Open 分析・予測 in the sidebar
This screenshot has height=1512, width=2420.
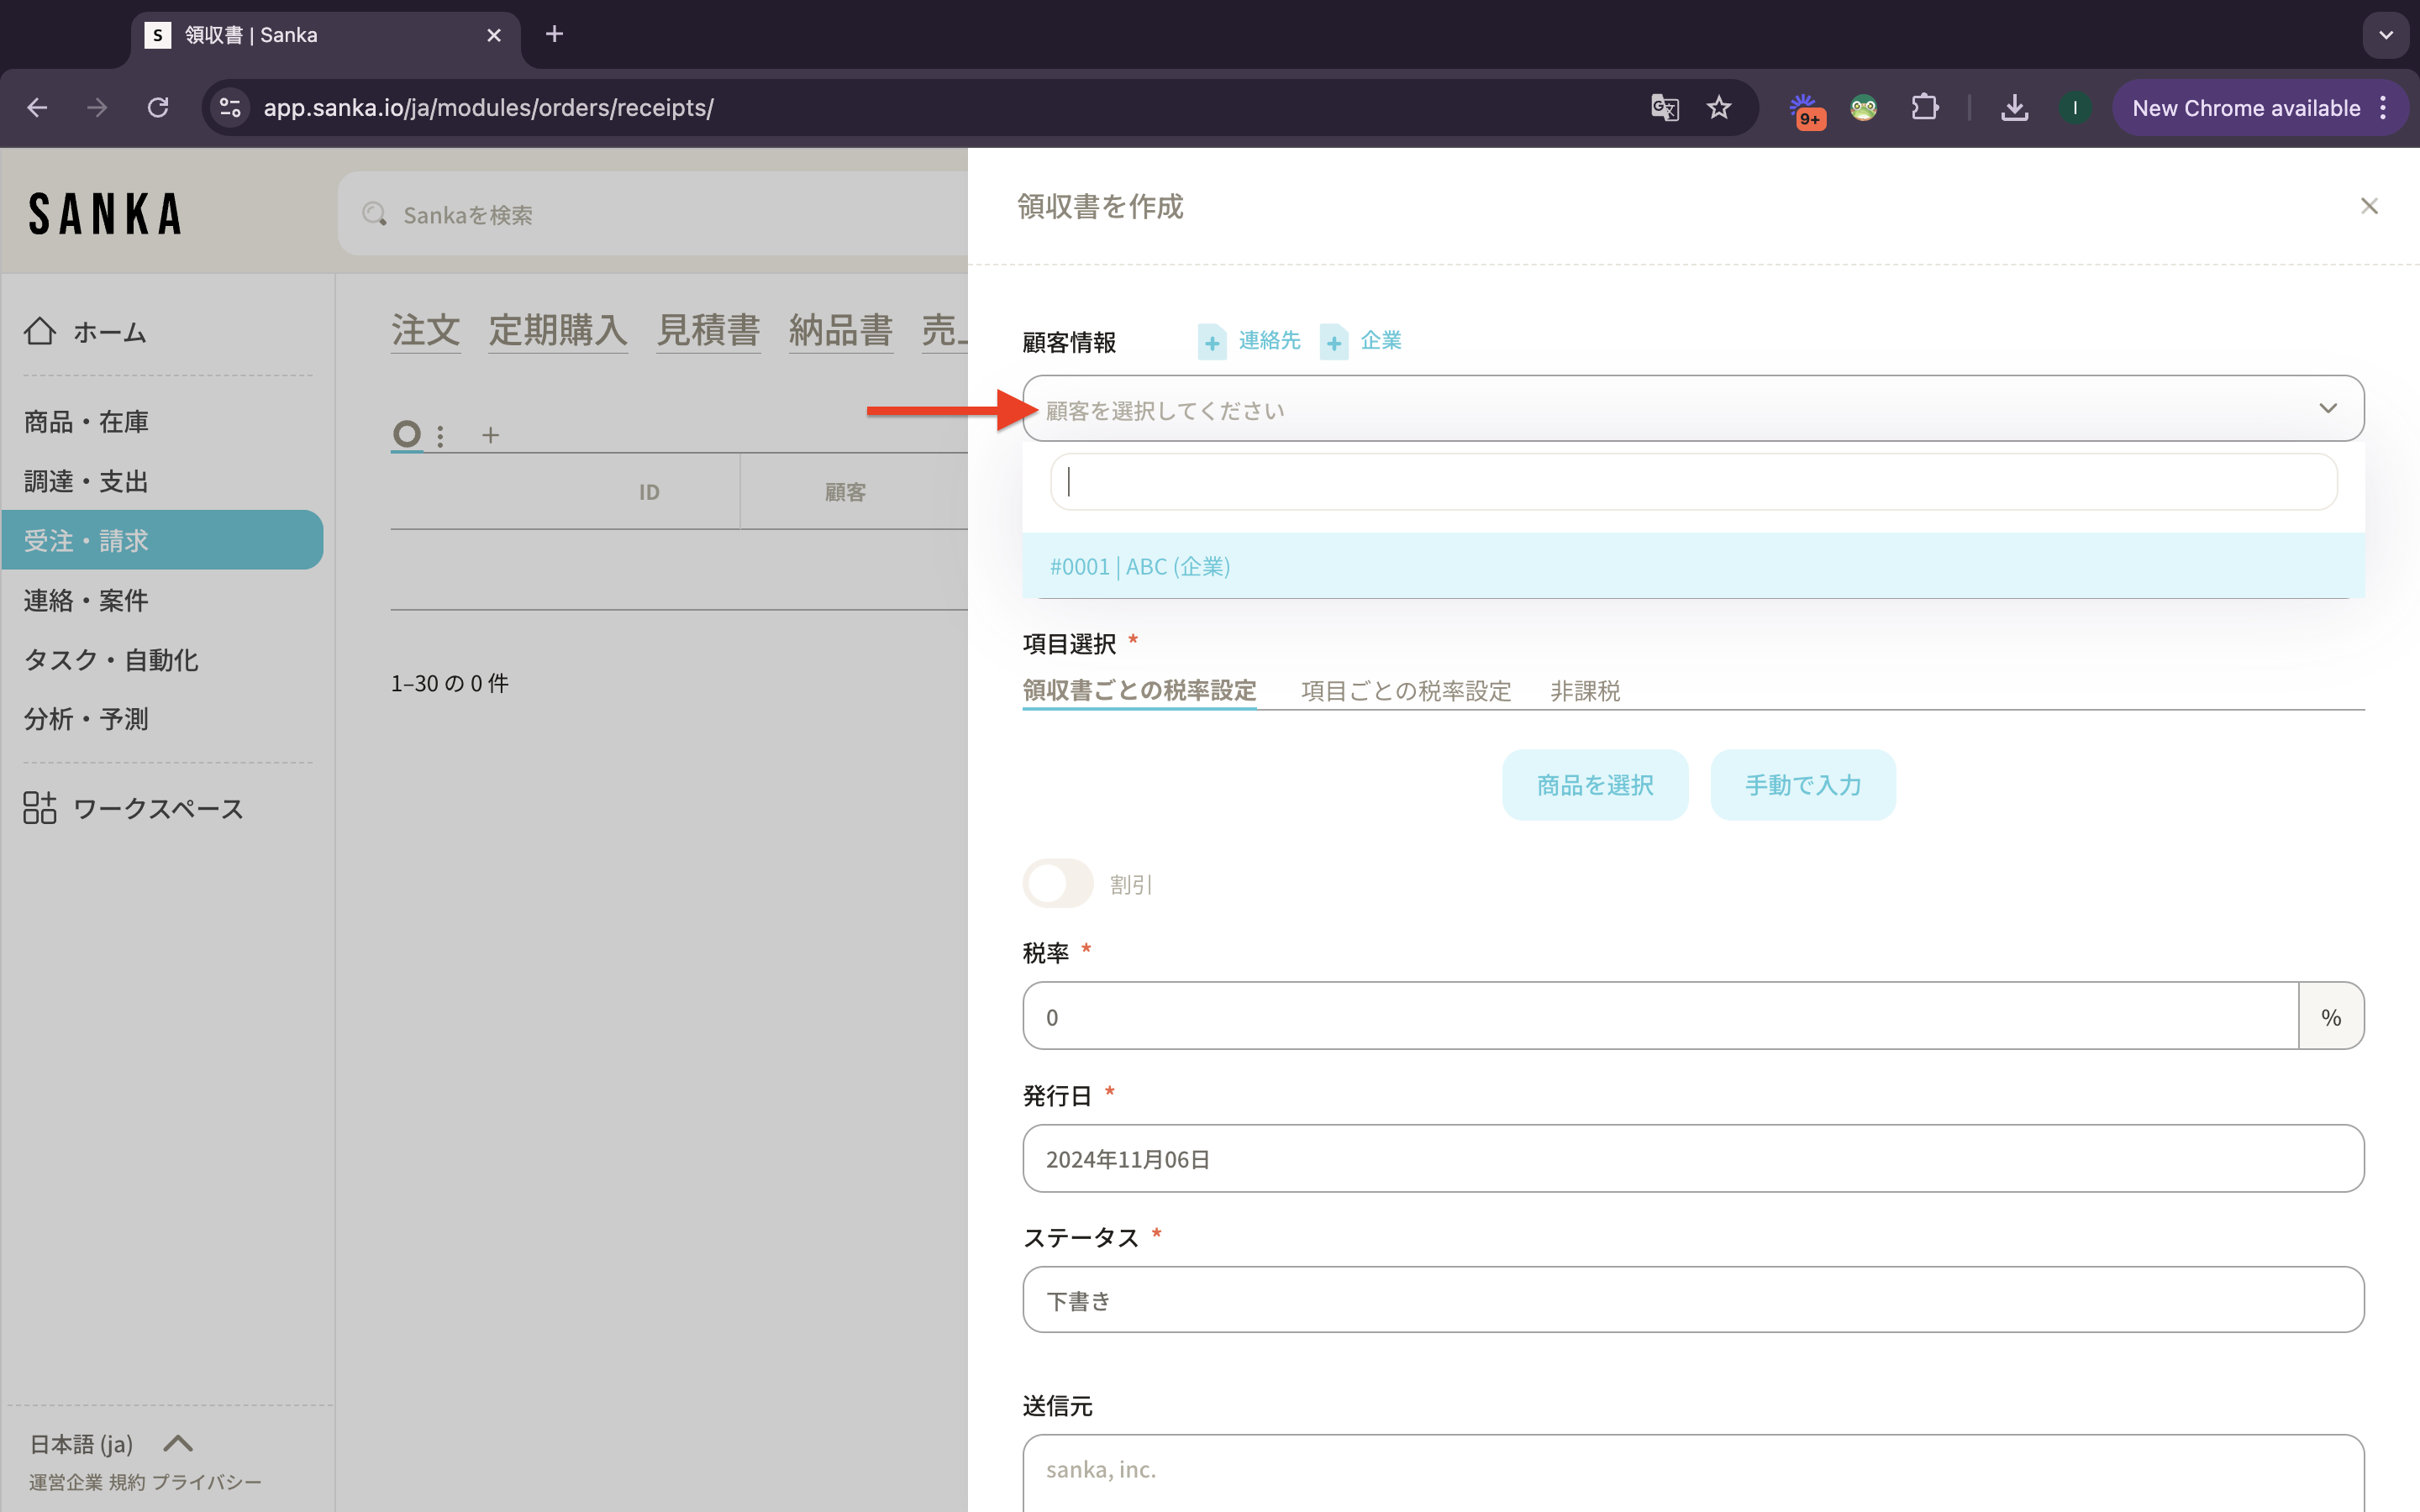point(86,719)
